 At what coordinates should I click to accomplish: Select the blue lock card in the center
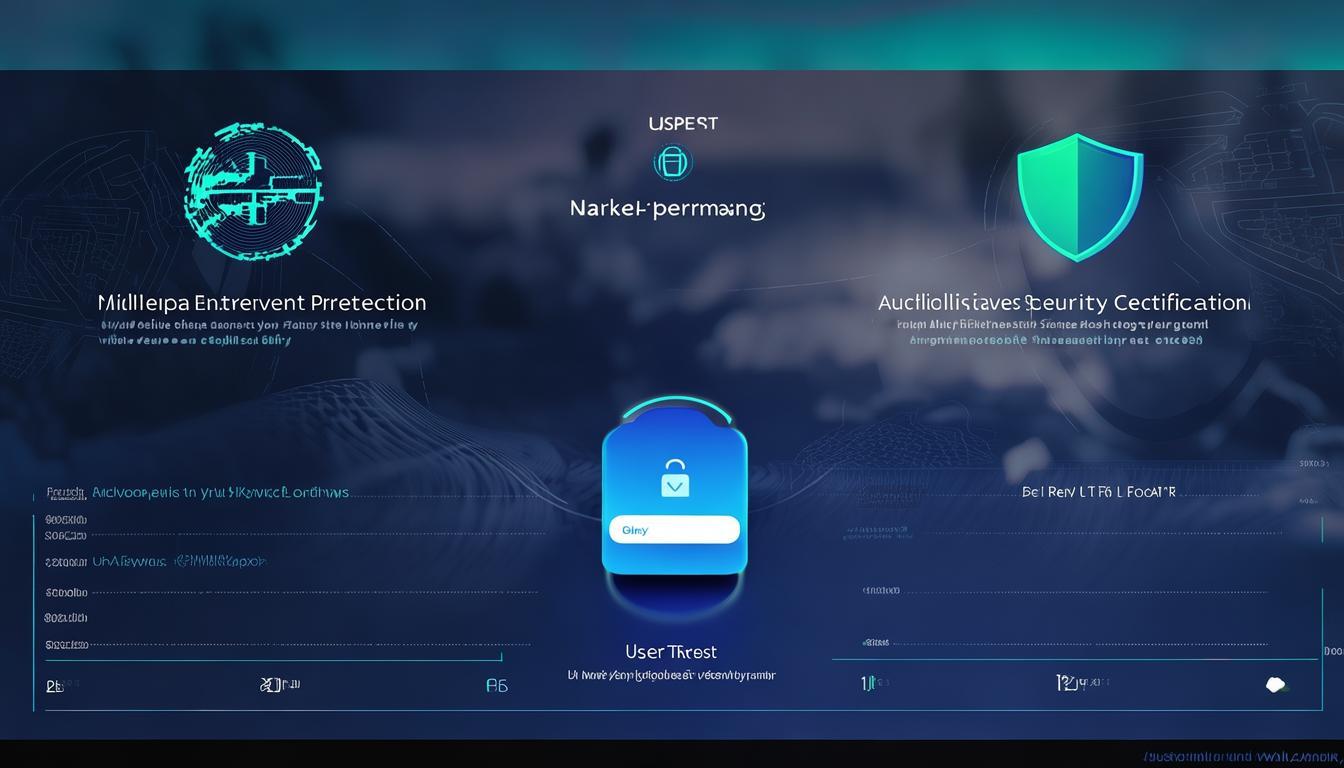674,500
